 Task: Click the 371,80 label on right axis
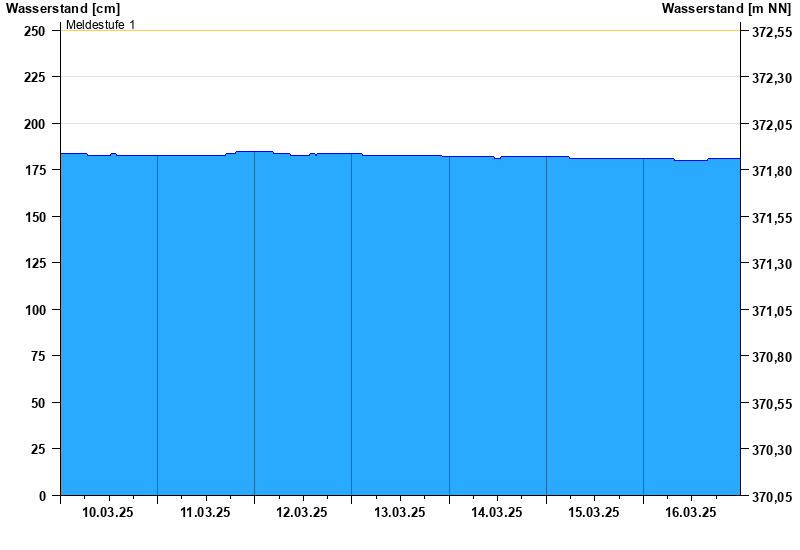772,171
